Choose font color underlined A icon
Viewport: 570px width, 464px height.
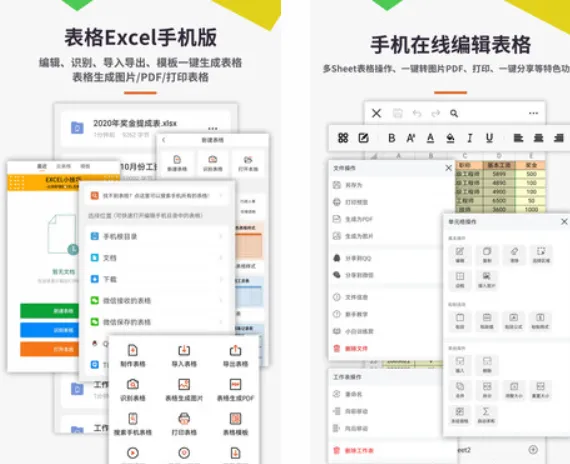tap(430, 138)
